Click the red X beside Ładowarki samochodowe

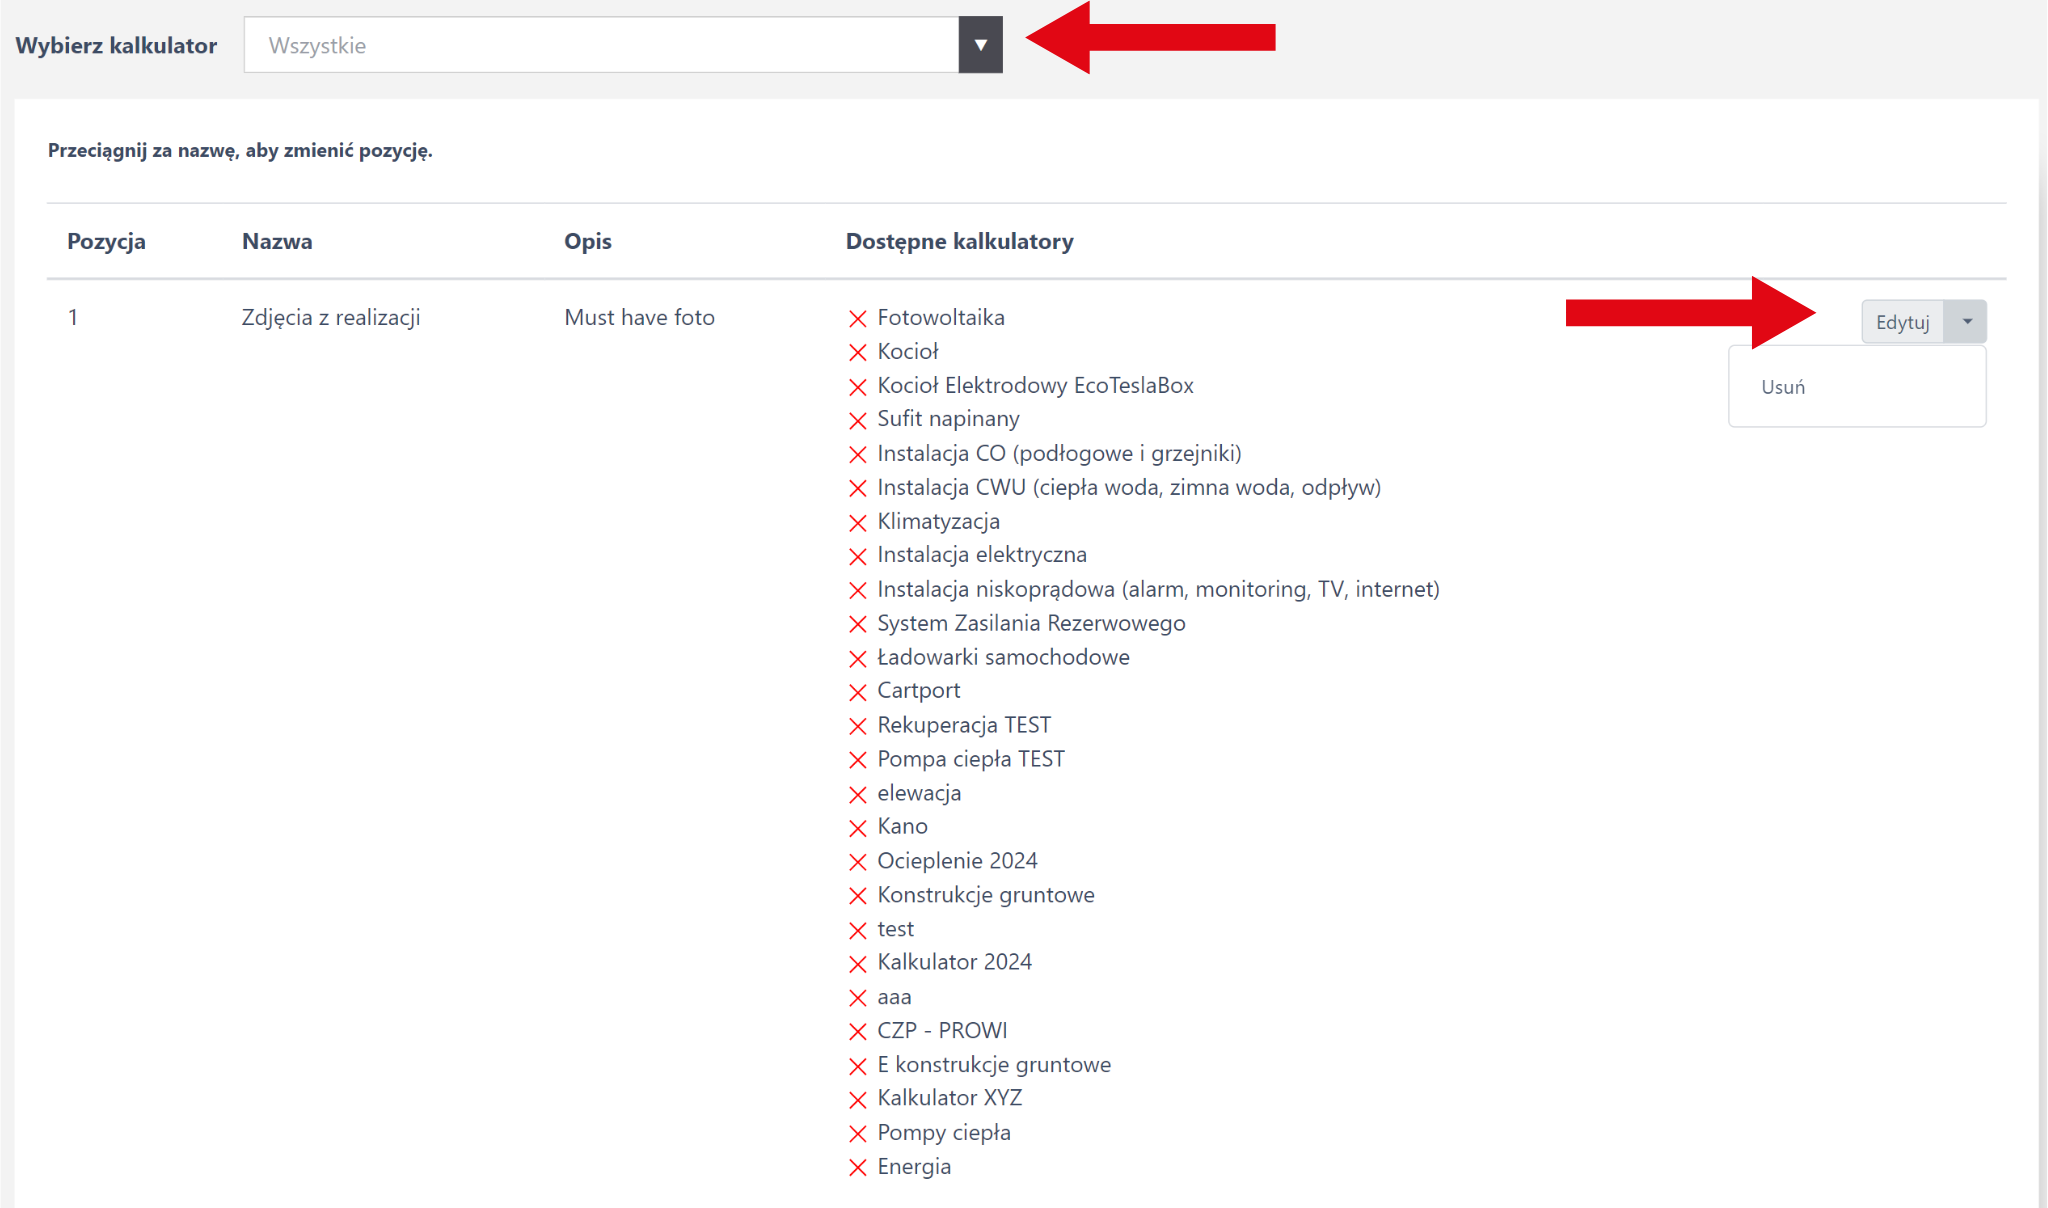coord(857,659)
